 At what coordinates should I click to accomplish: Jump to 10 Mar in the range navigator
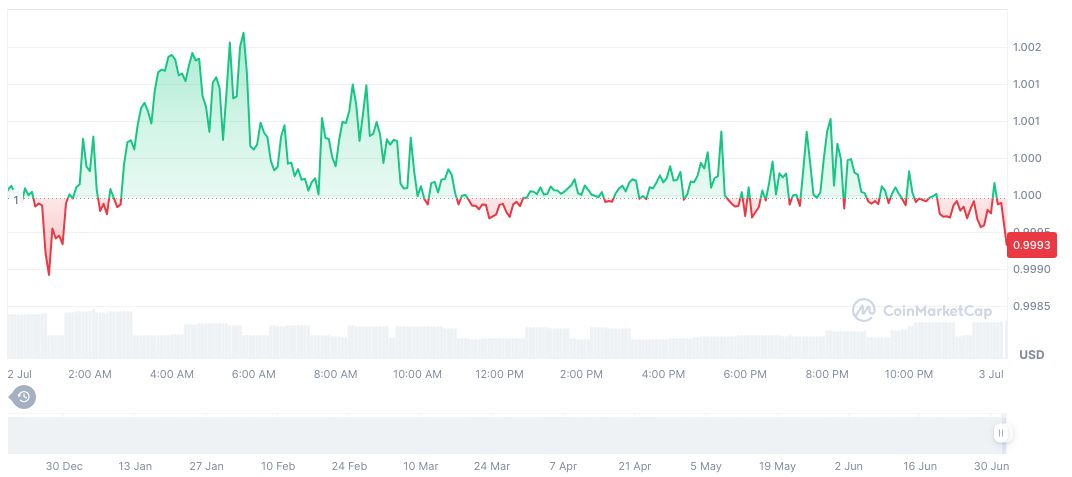point(420,466)
